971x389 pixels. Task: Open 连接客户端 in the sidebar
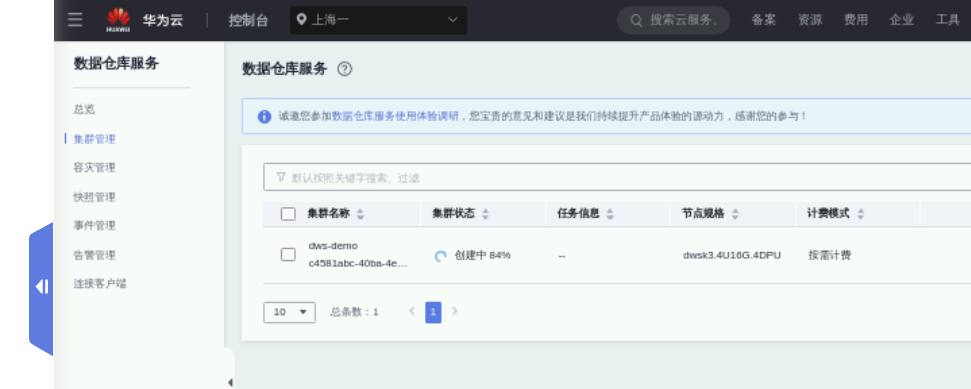point(100,284)
